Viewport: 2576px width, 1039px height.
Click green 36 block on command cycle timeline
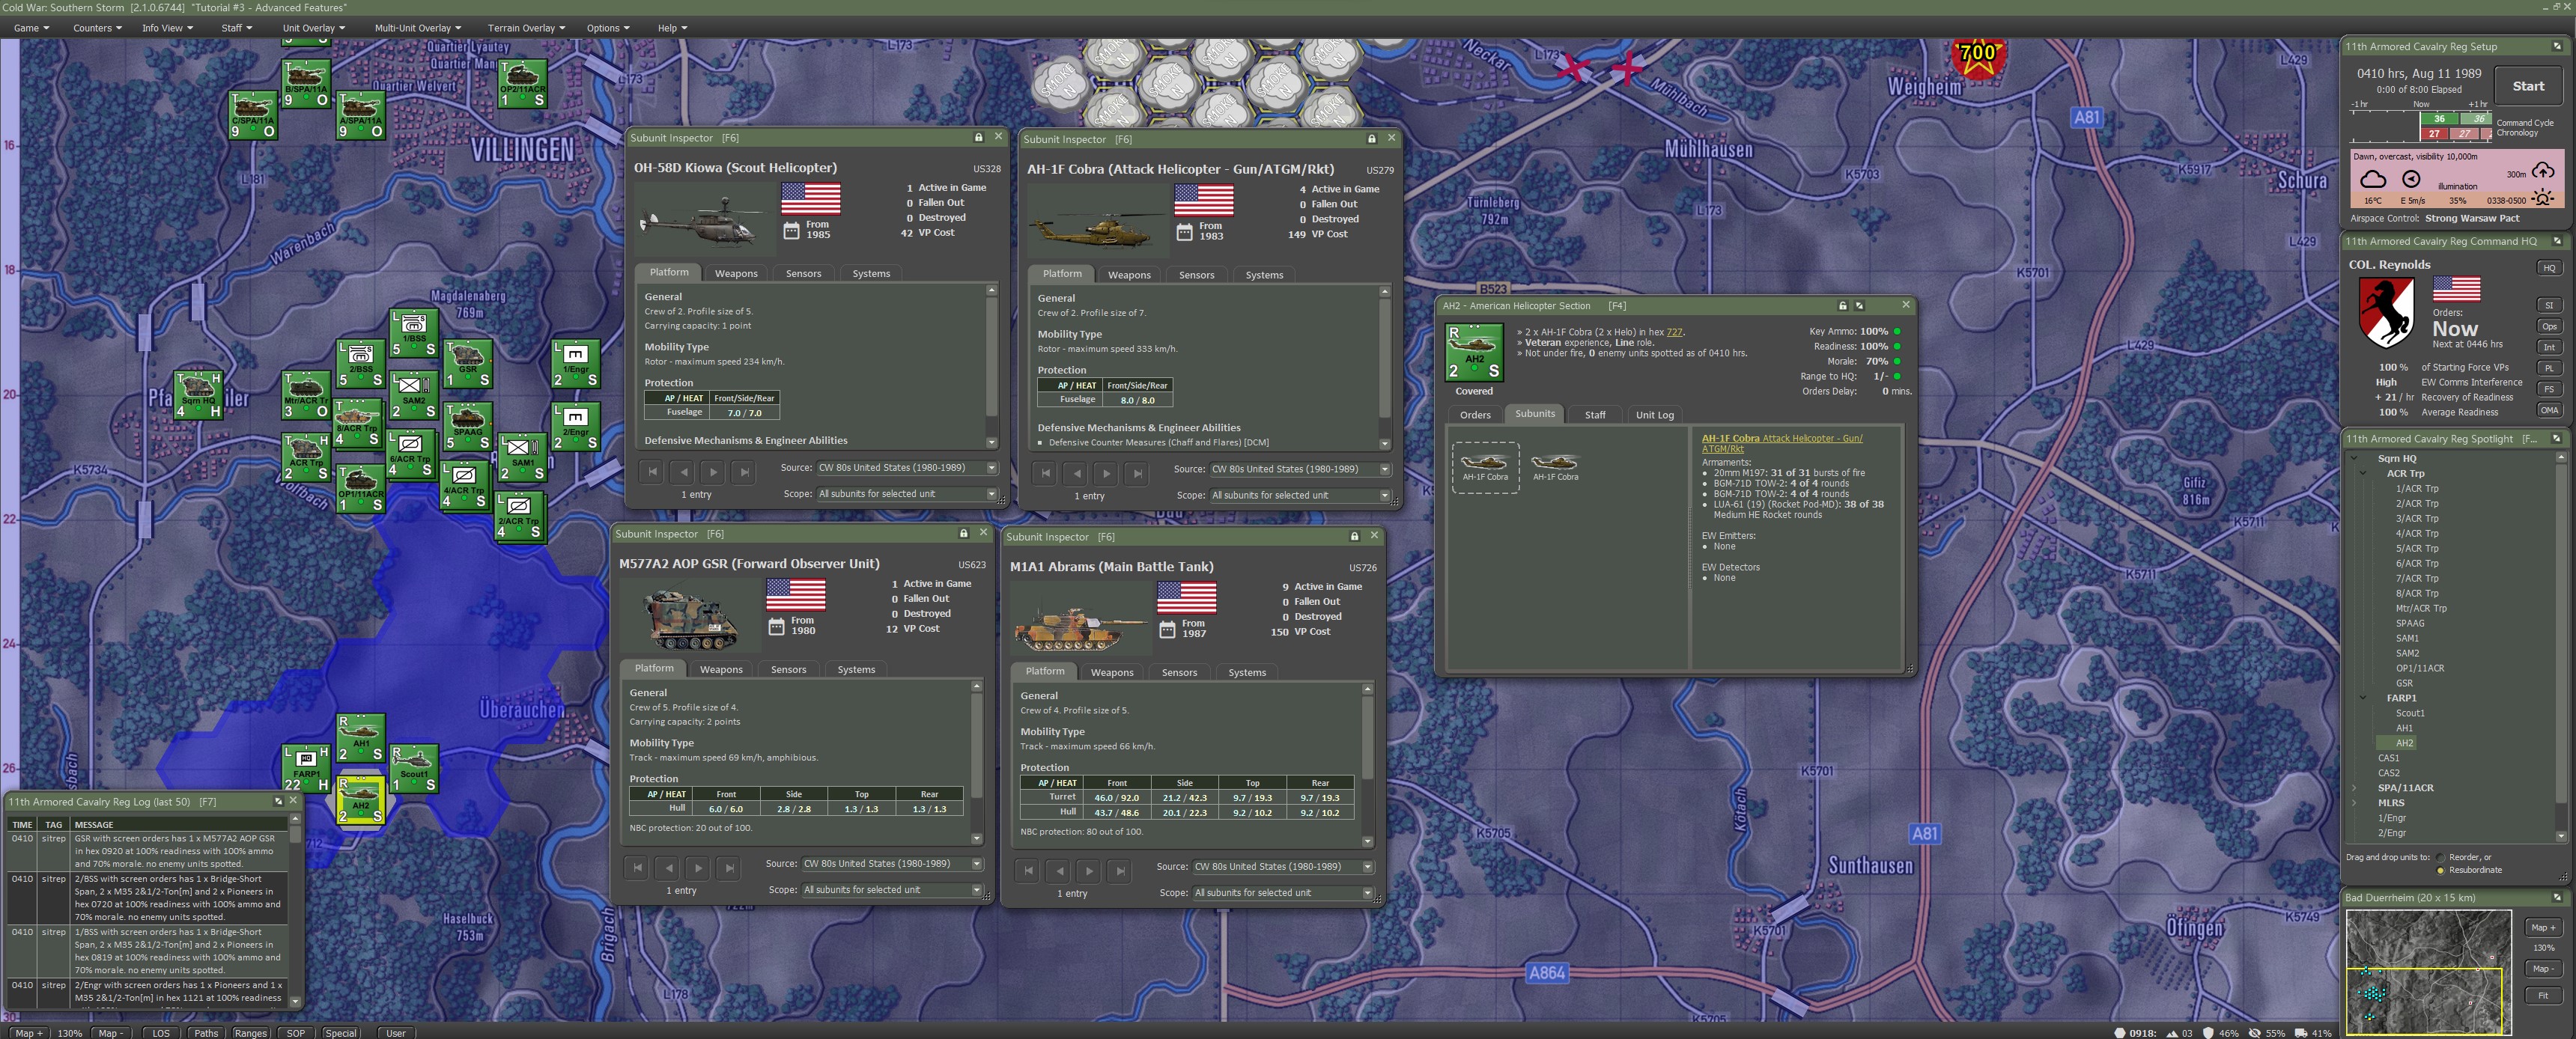[2439, 118]
